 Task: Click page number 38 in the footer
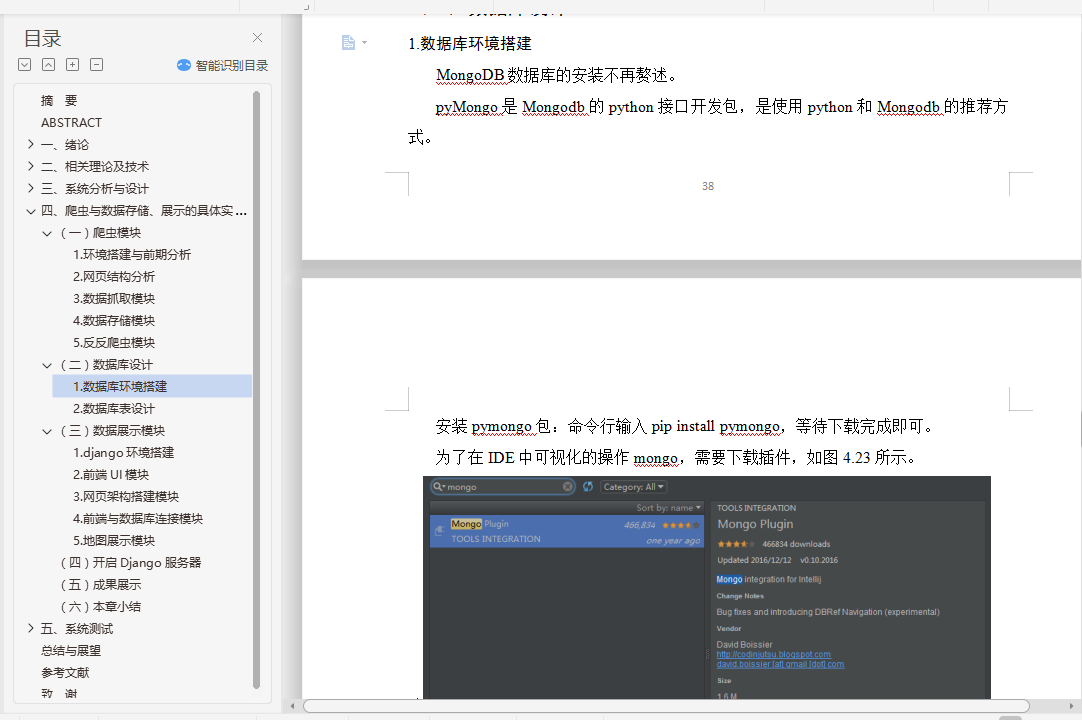click(x=708, y=186)
